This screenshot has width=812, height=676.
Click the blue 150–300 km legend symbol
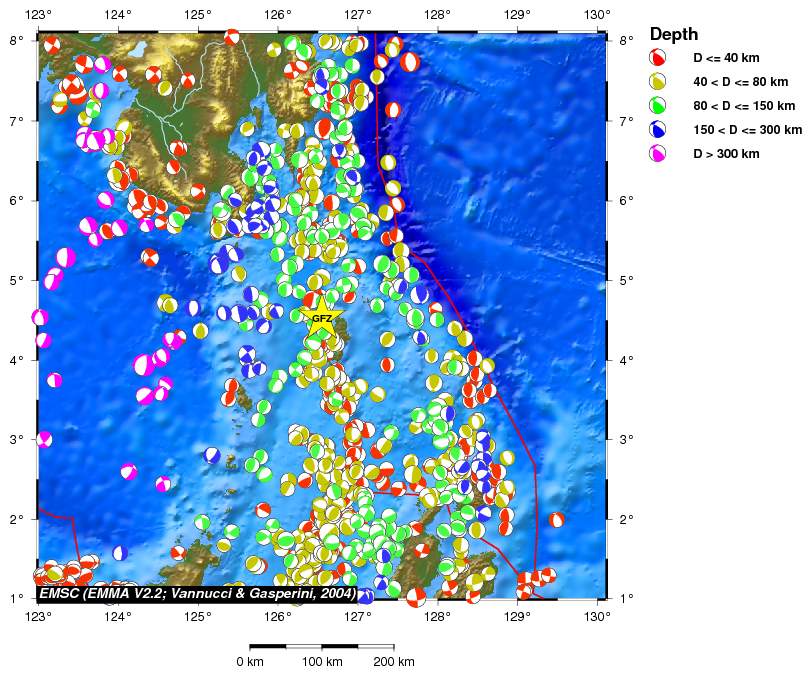tap(658, 129)
